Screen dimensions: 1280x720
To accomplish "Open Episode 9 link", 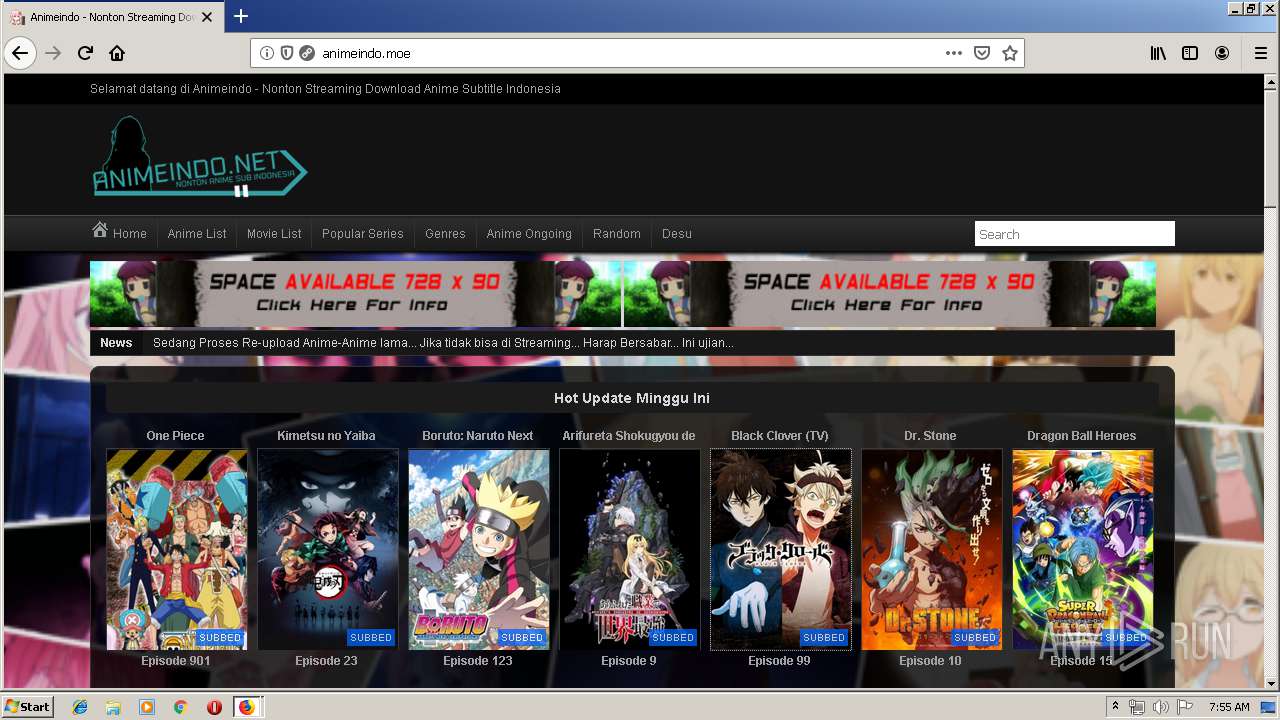I will point(629,660).
